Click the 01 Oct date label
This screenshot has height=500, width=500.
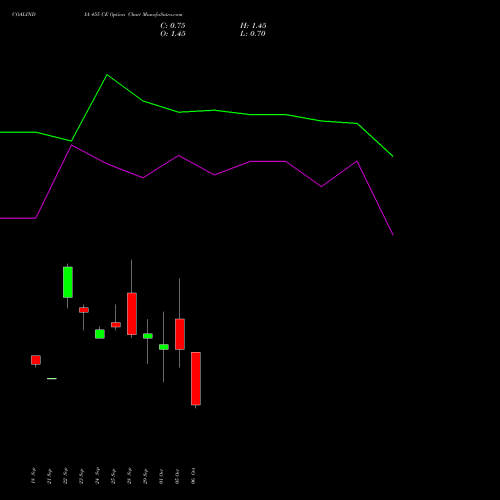[x=161, y=476]
